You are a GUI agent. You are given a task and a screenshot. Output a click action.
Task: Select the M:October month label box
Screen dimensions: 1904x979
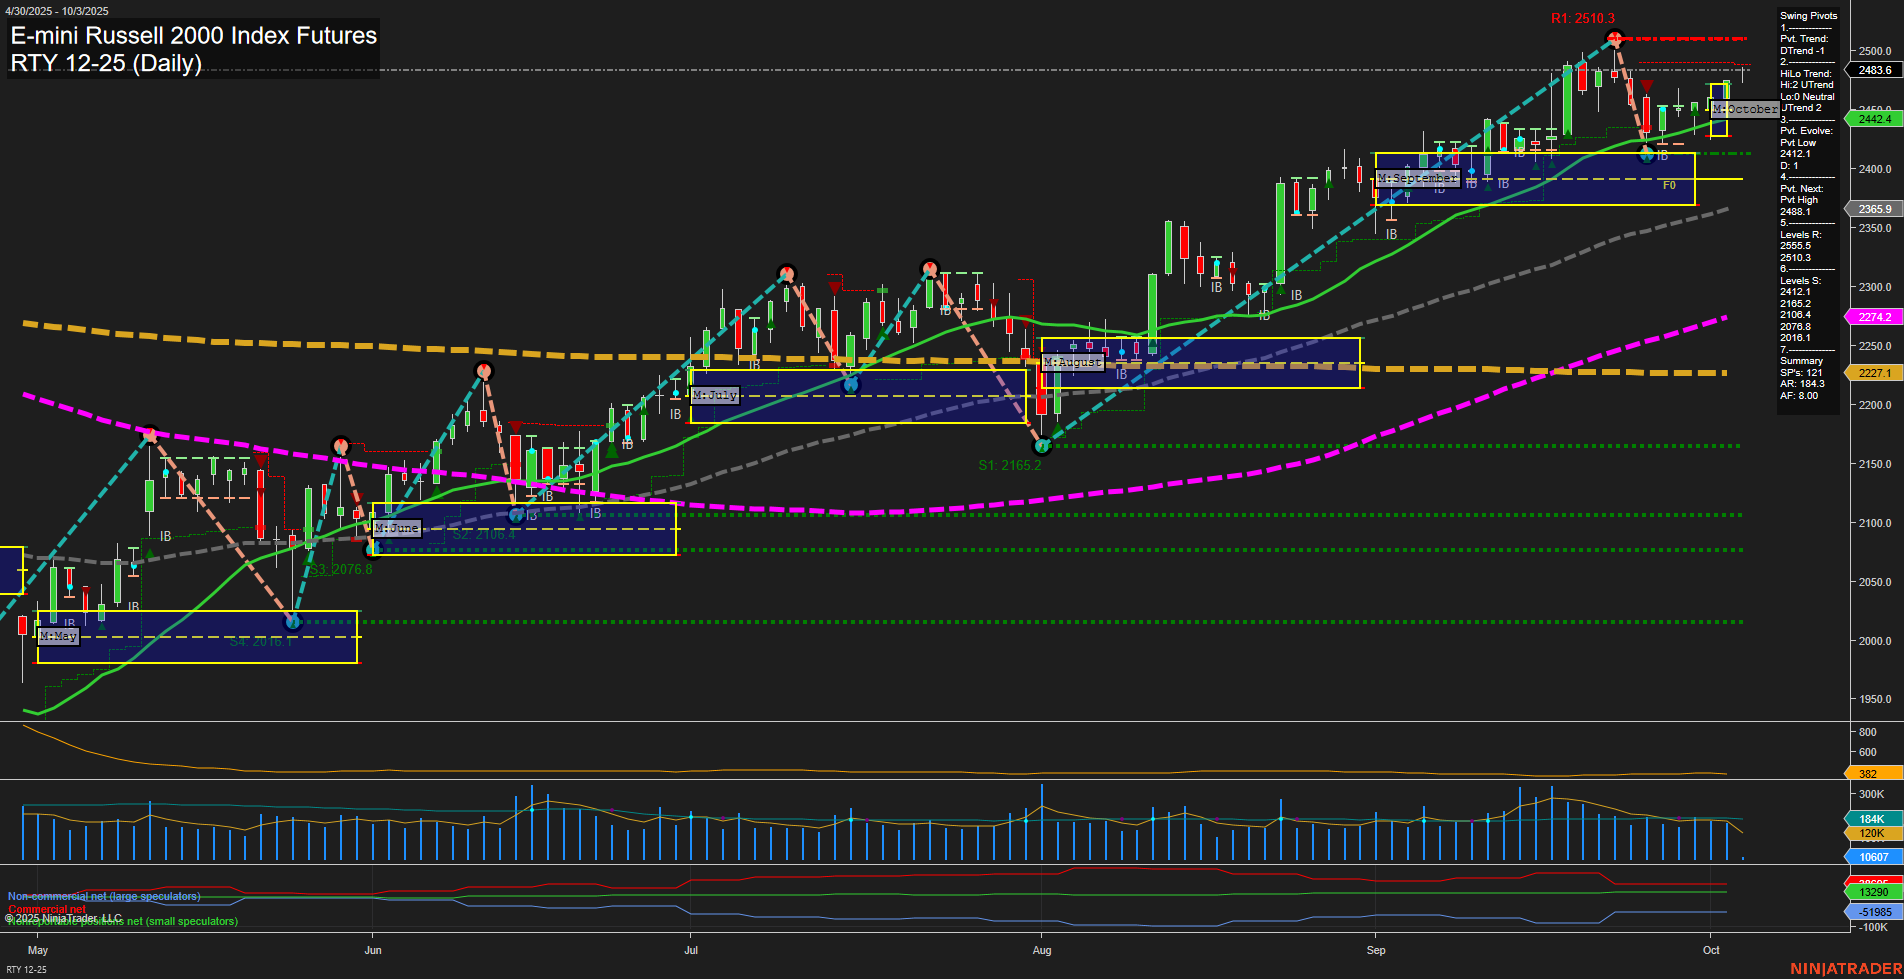(1745, 109)
